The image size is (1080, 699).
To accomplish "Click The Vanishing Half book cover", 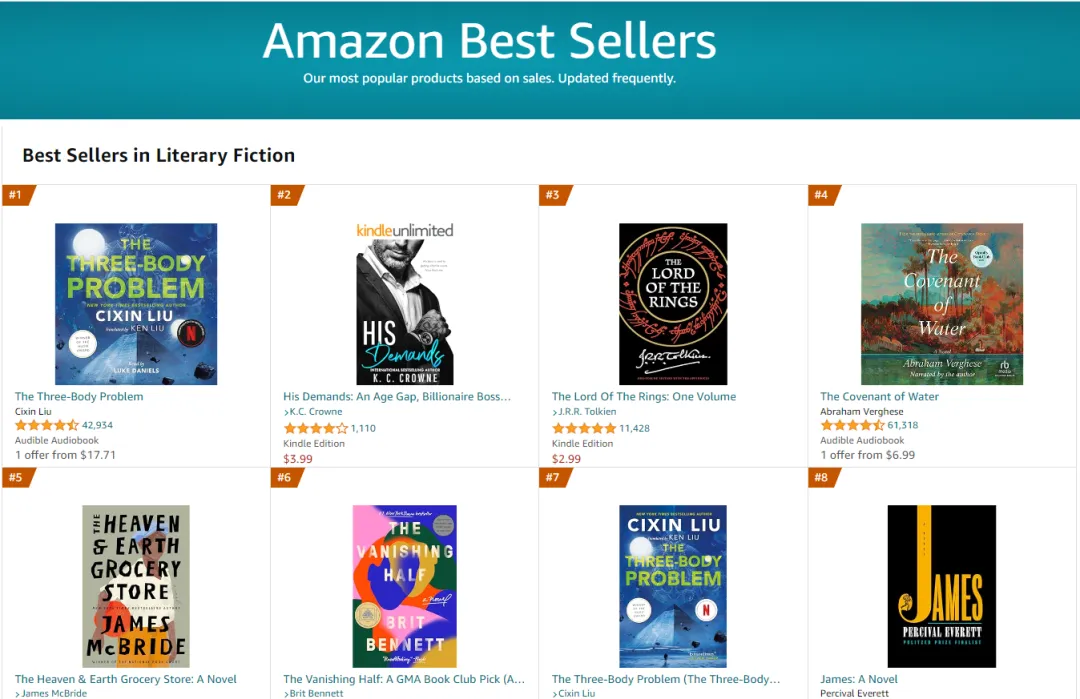I will (404, 586).
